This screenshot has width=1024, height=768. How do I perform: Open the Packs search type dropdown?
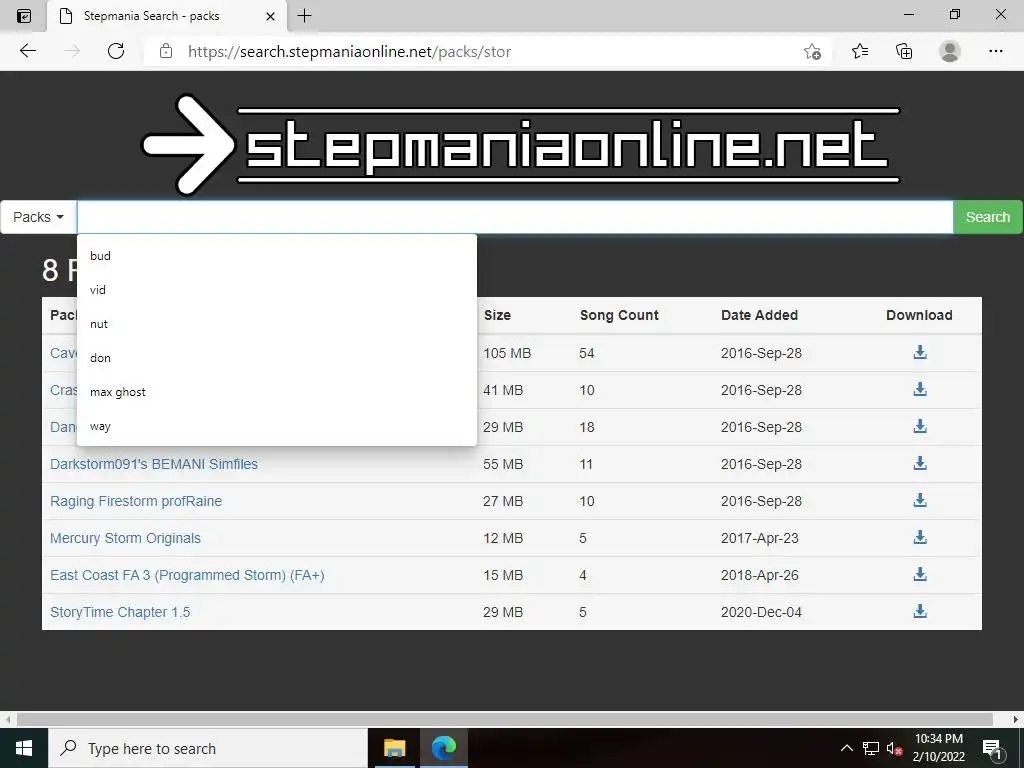click(39, 217)
